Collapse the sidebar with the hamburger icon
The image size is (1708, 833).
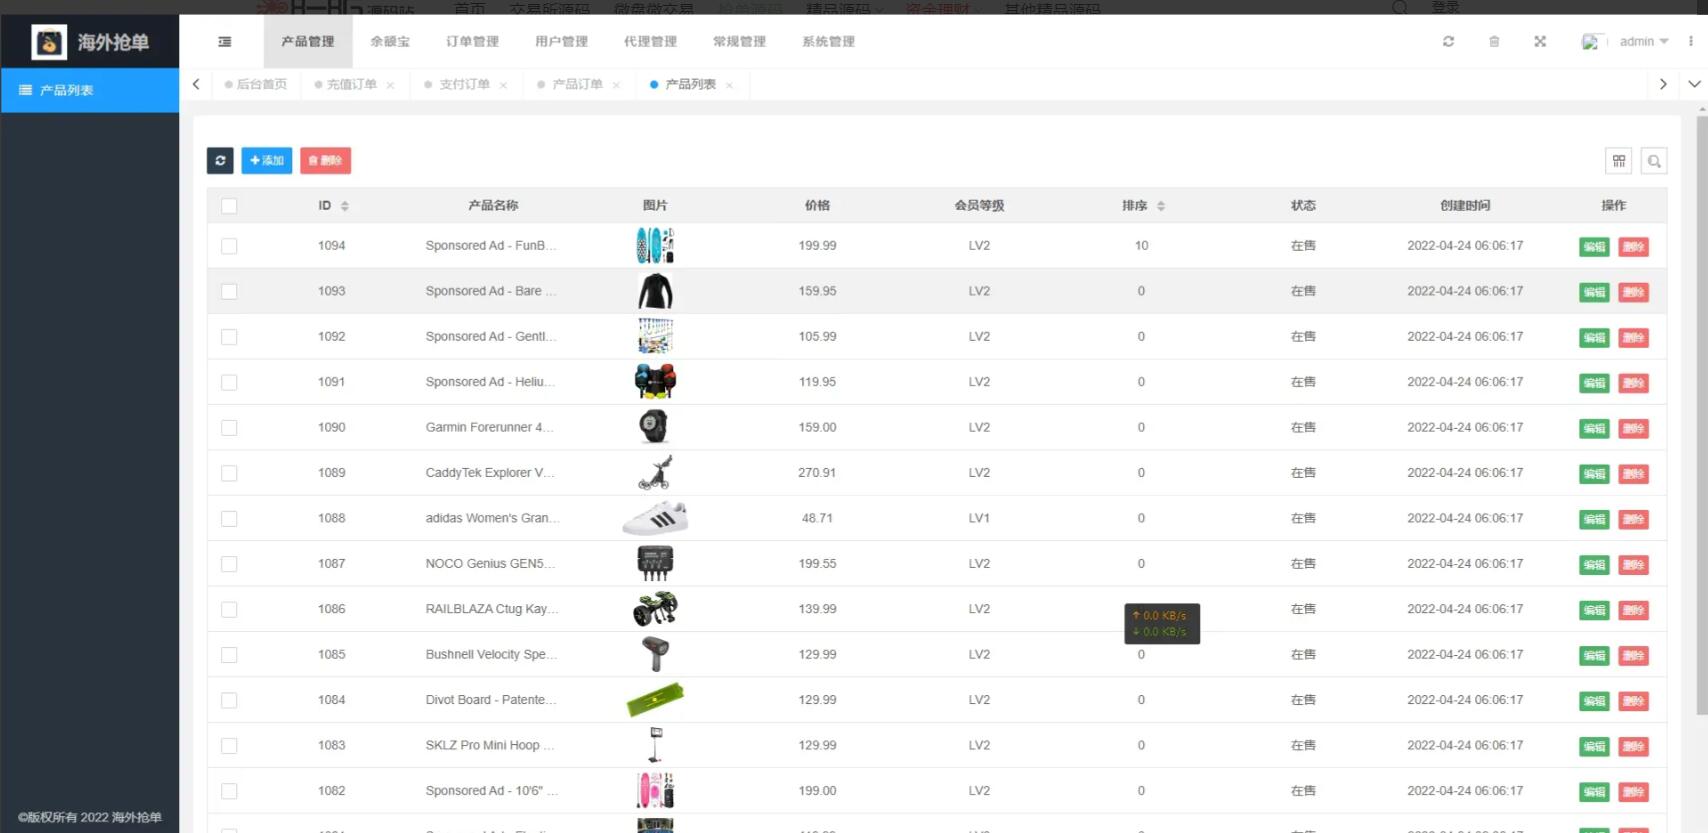224,42
